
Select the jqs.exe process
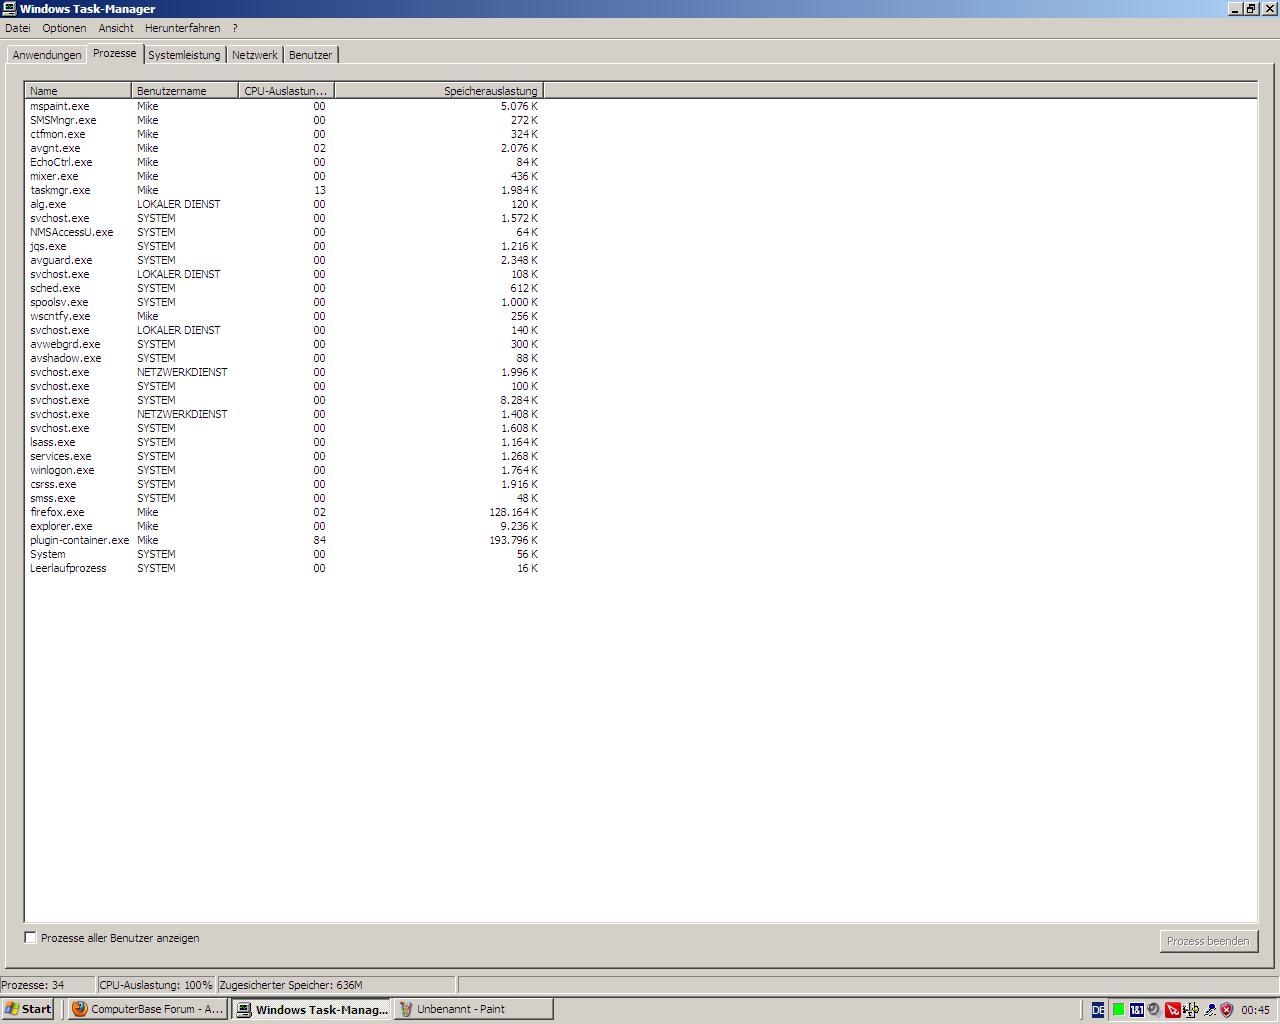click(x=283, y=246)
